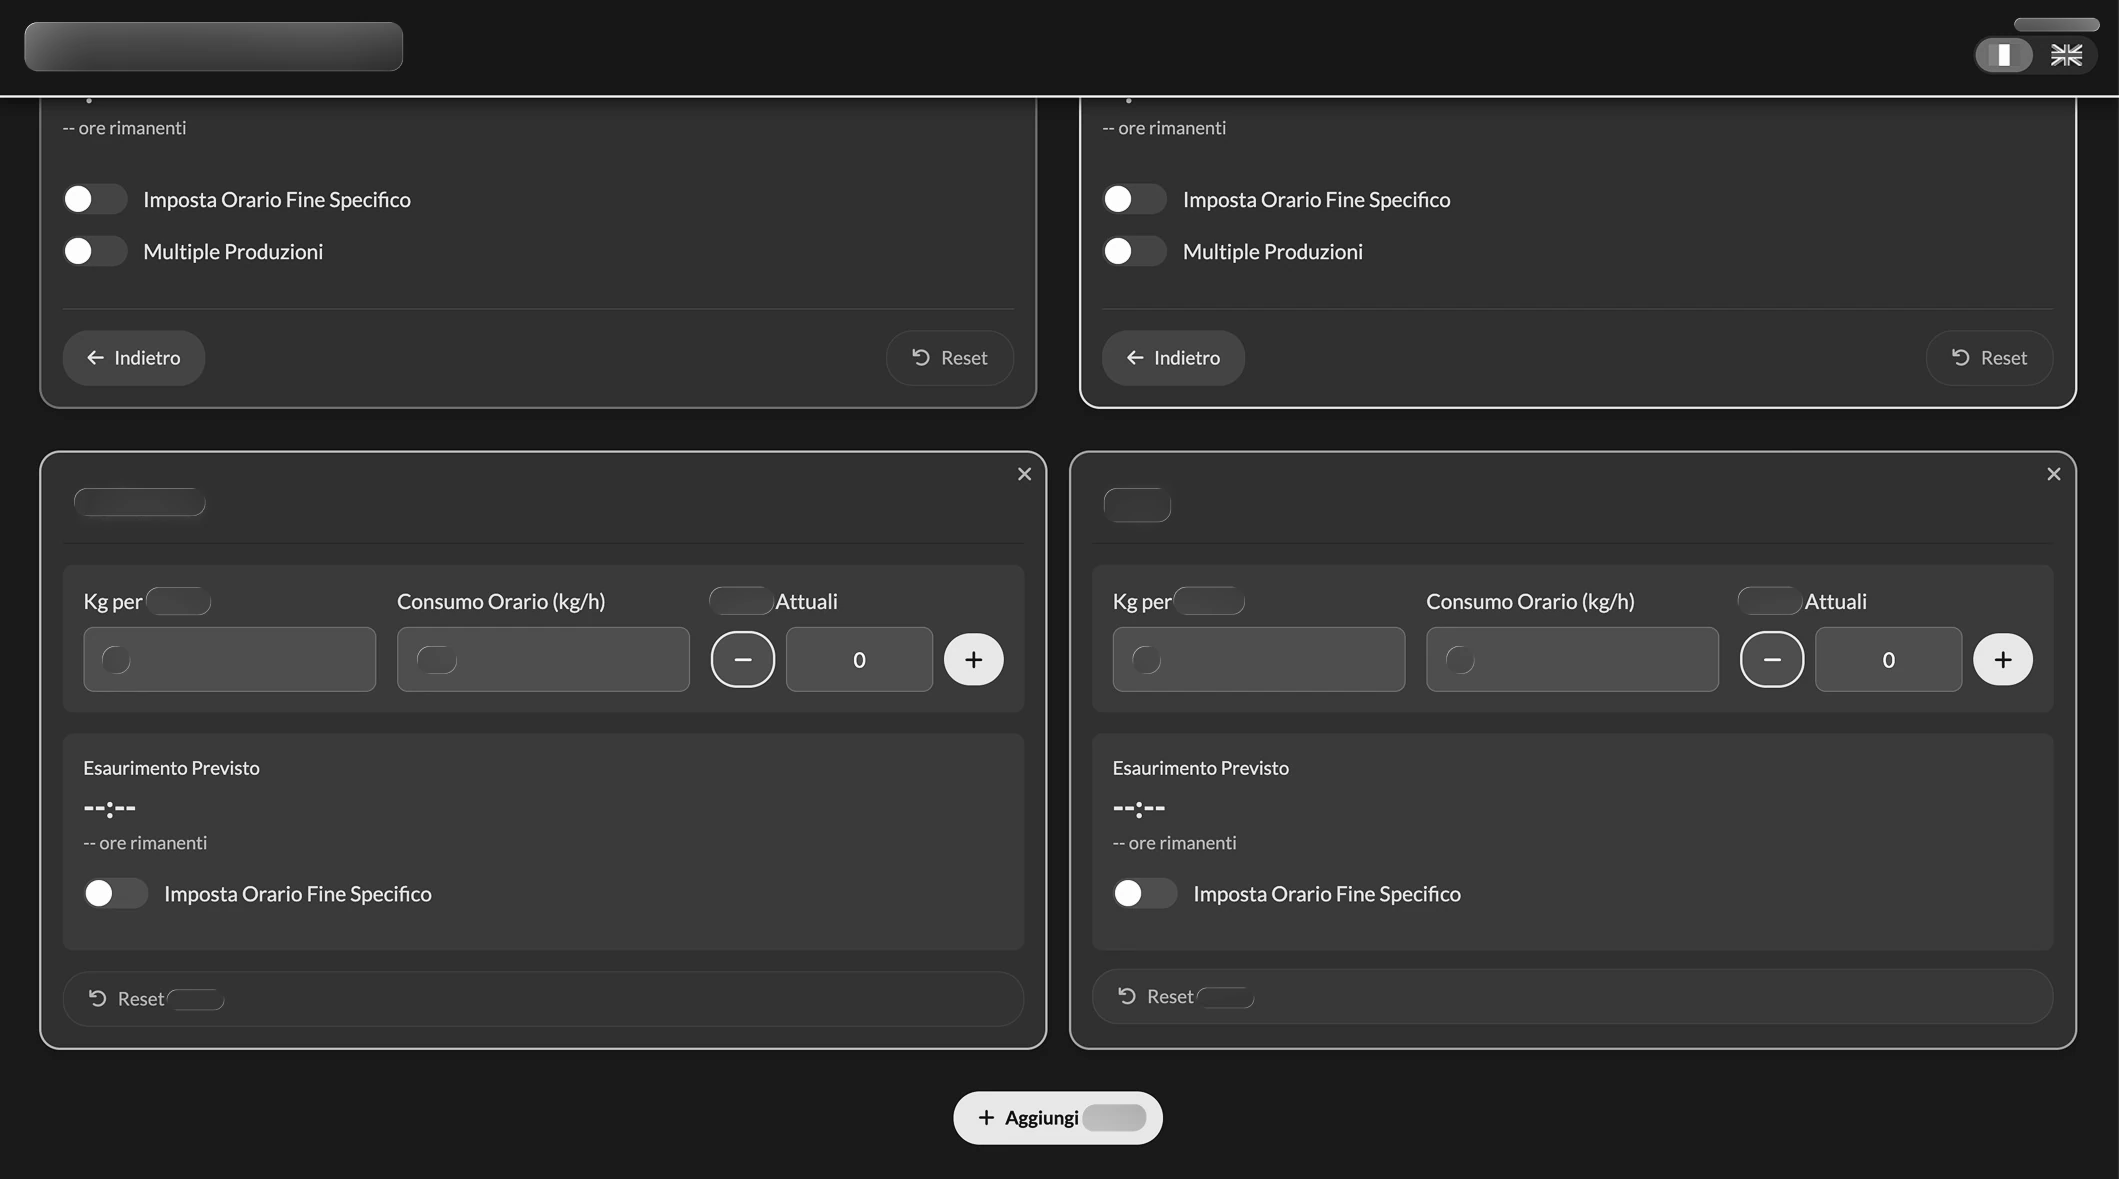The width and height of the screenshot is (2119, 1179).
Task: Click Reset in the bottom-right card
Action: 1170,996
